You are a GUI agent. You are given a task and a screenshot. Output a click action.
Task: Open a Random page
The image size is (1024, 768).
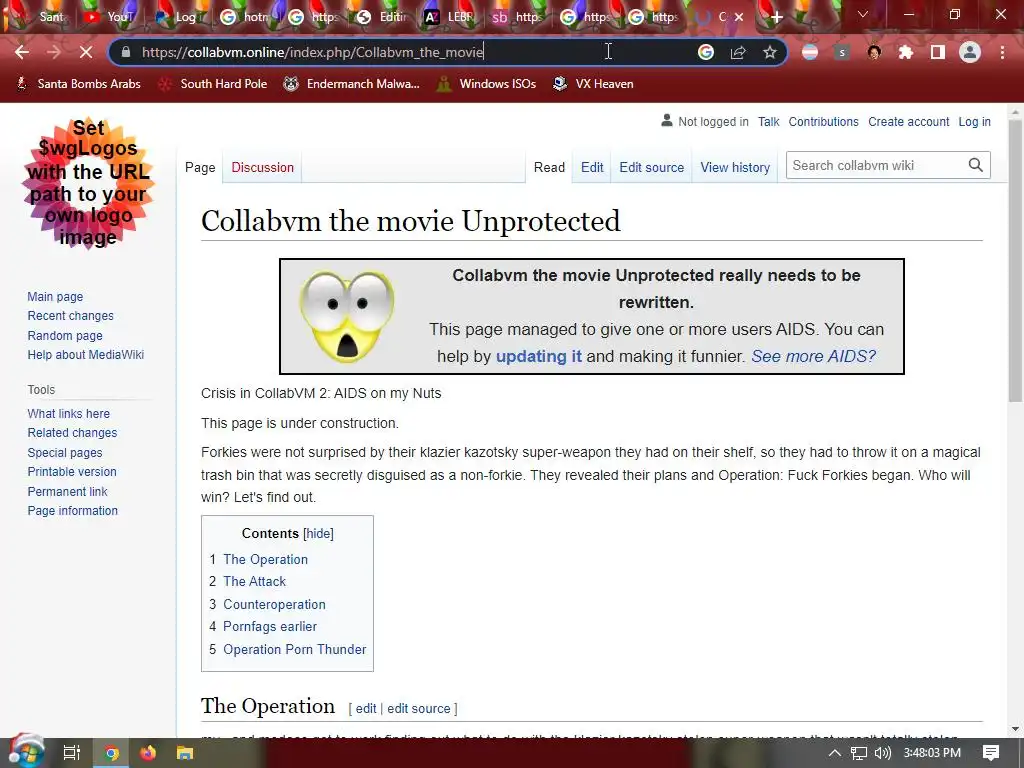(x=65, y=336)
